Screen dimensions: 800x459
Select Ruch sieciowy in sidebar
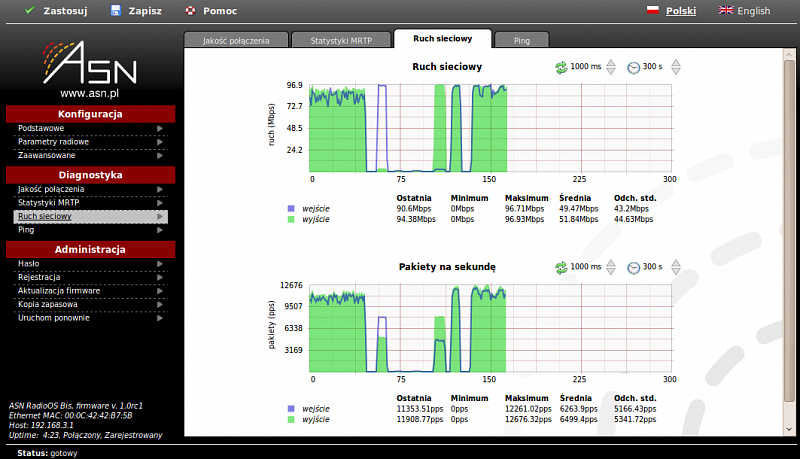pyautogui.click(x=90, y=216)
